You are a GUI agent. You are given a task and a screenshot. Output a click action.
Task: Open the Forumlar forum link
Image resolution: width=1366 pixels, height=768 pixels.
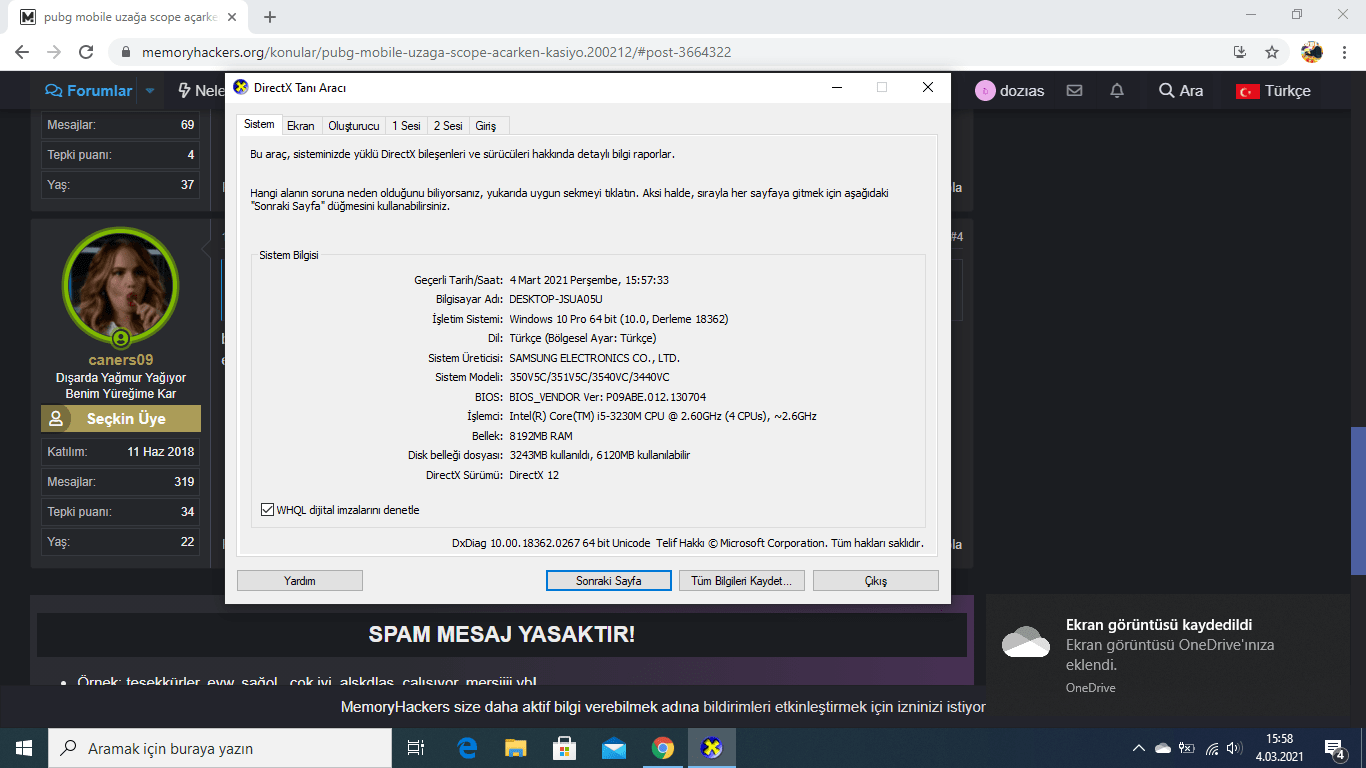[x=89, y=90]
